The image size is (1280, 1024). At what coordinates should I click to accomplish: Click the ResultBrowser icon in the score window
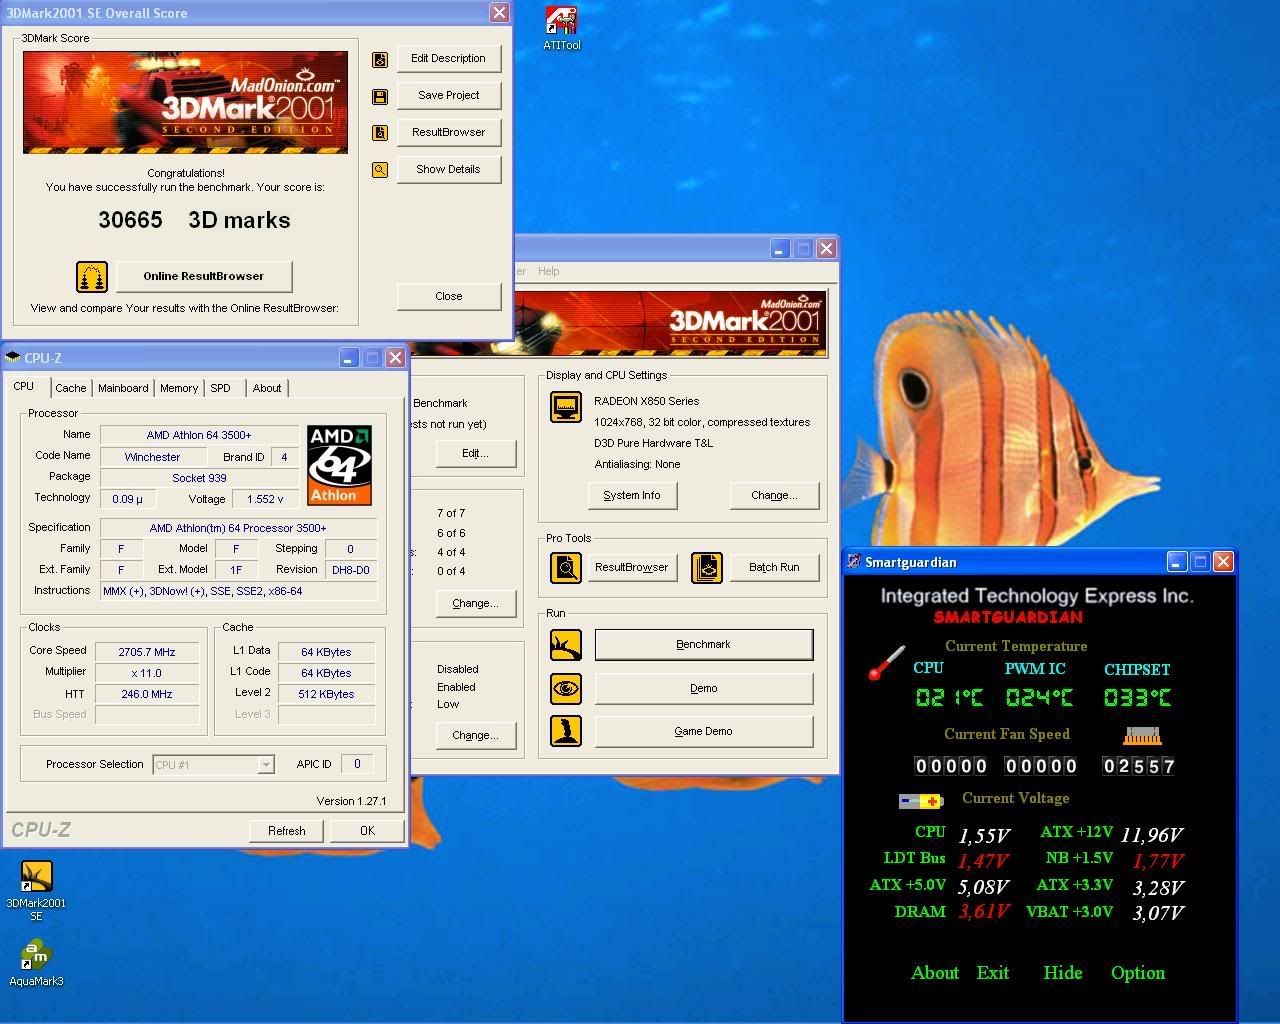click(380, 133)
